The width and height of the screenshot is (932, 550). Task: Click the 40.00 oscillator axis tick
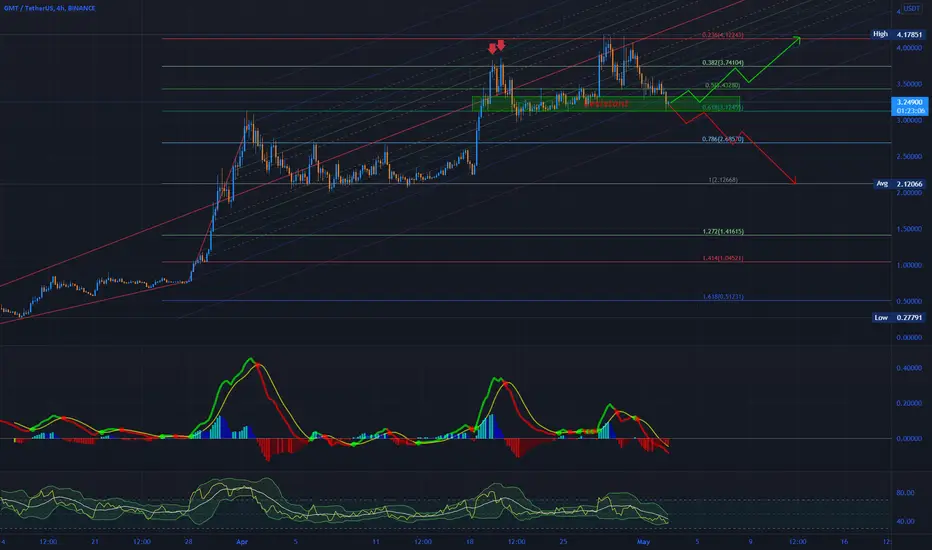point(905,521)
